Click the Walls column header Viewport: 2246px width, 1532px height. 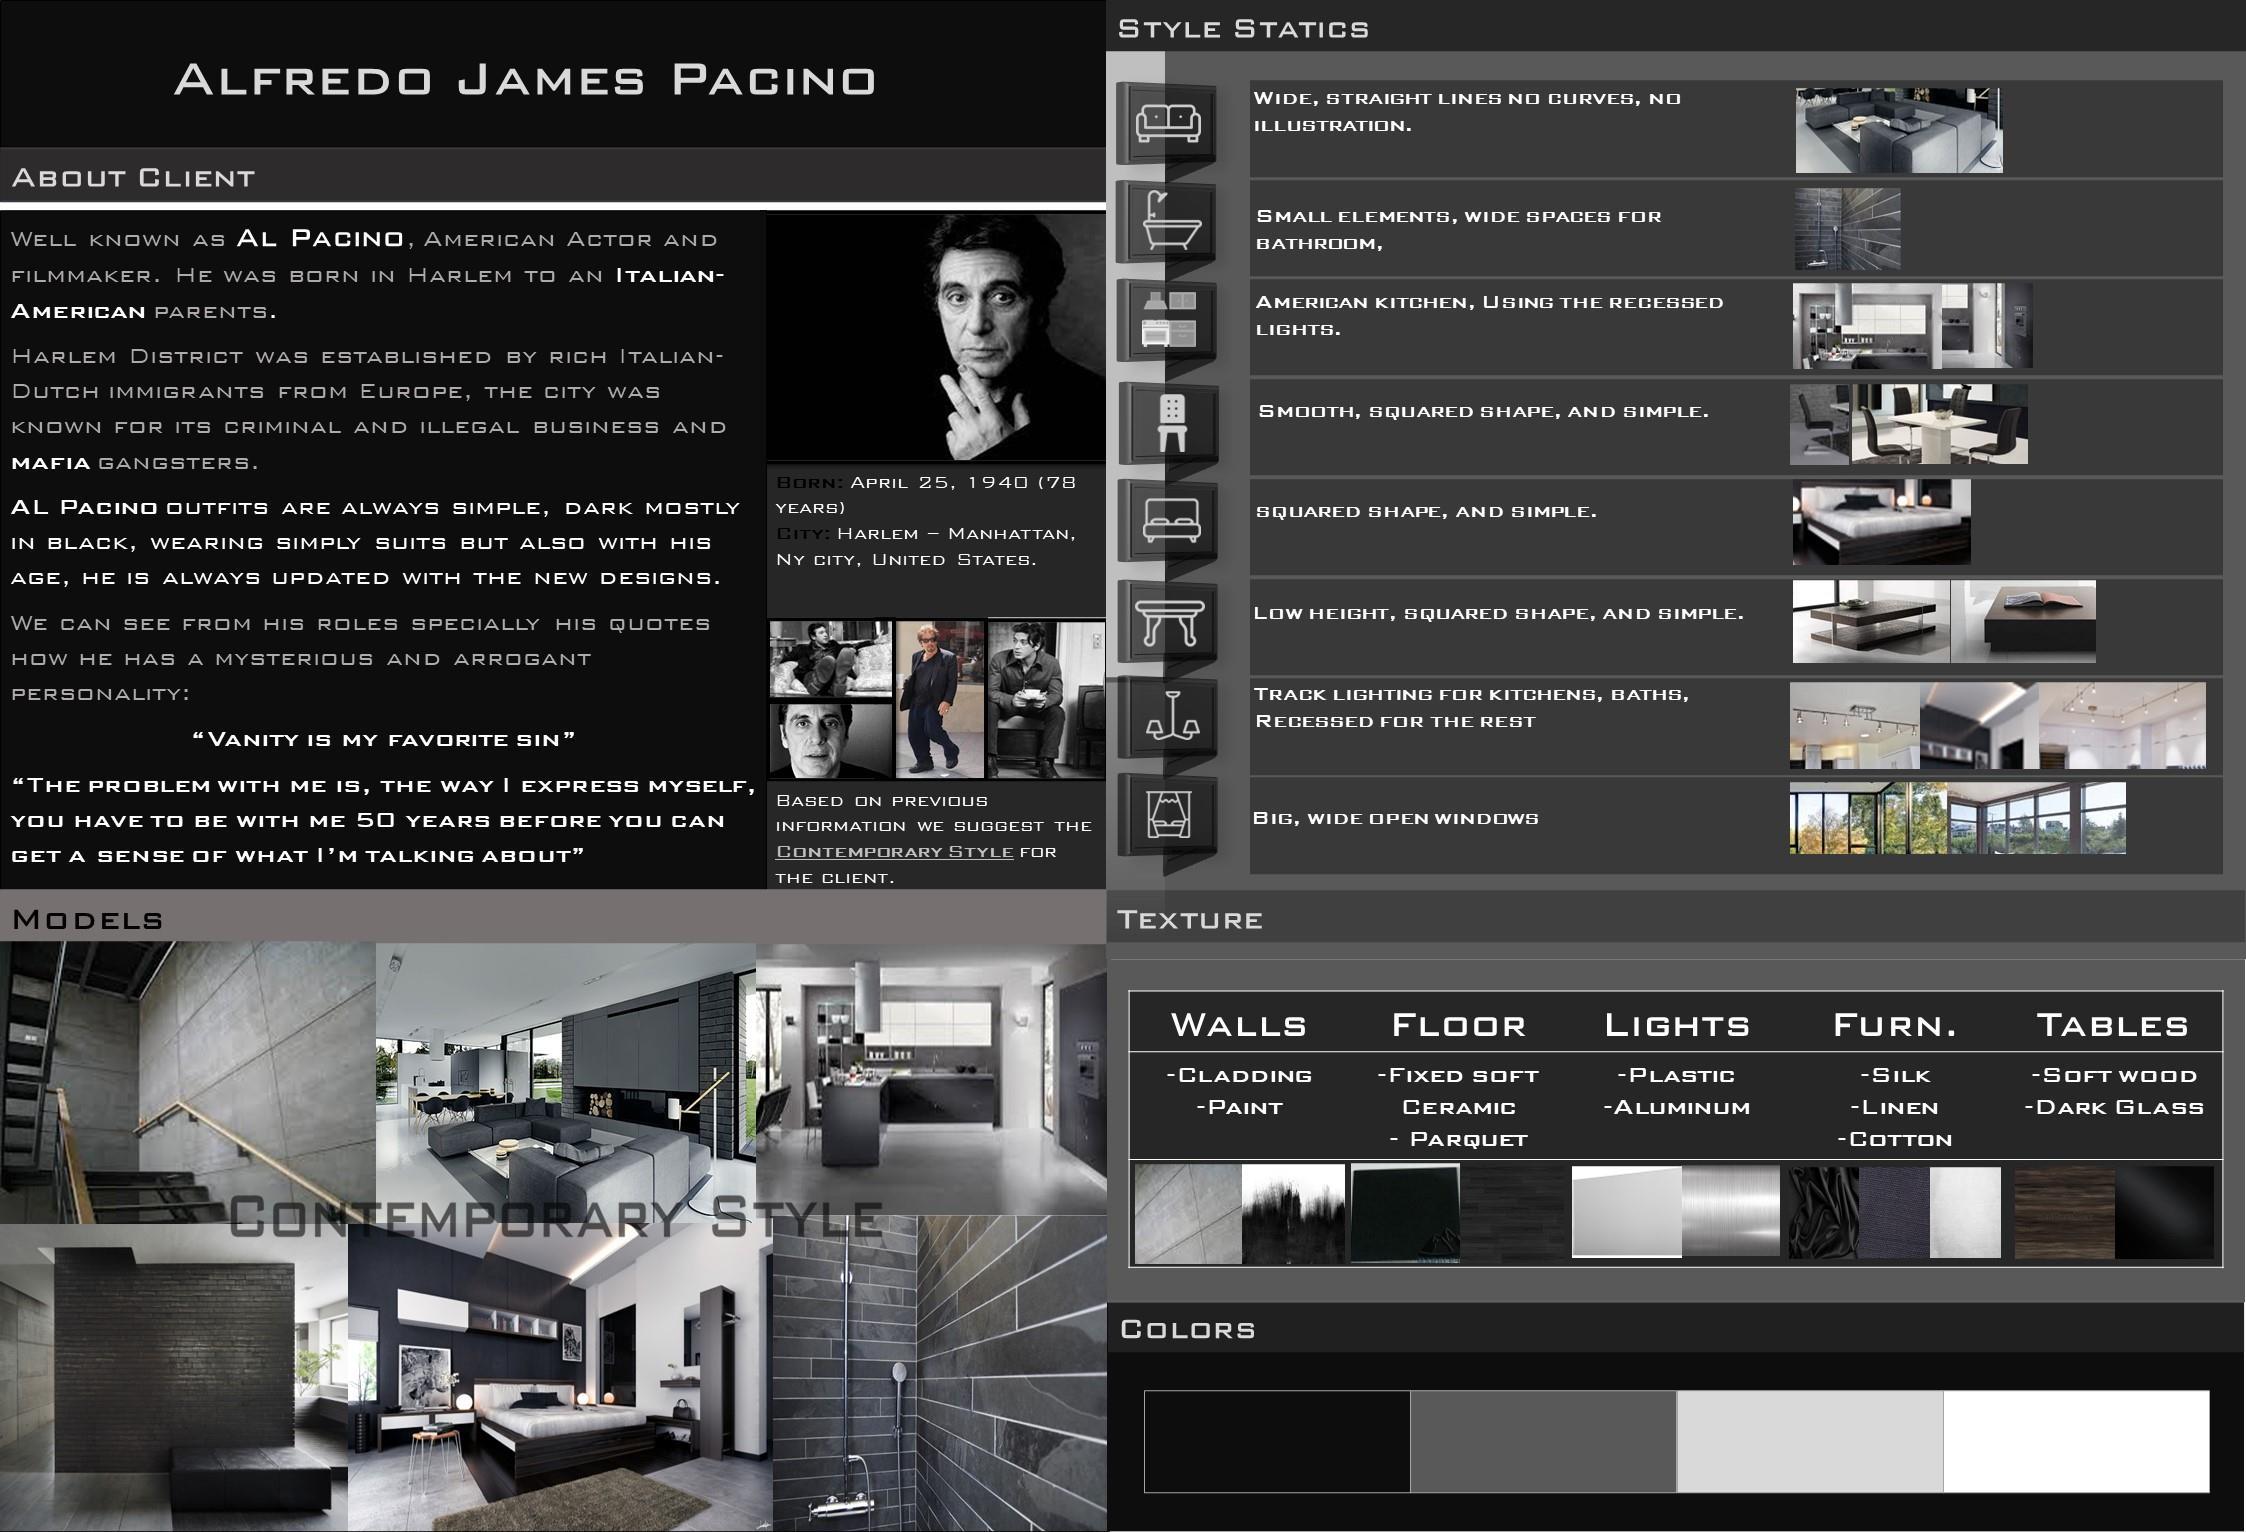[x=1238, y=1025]
